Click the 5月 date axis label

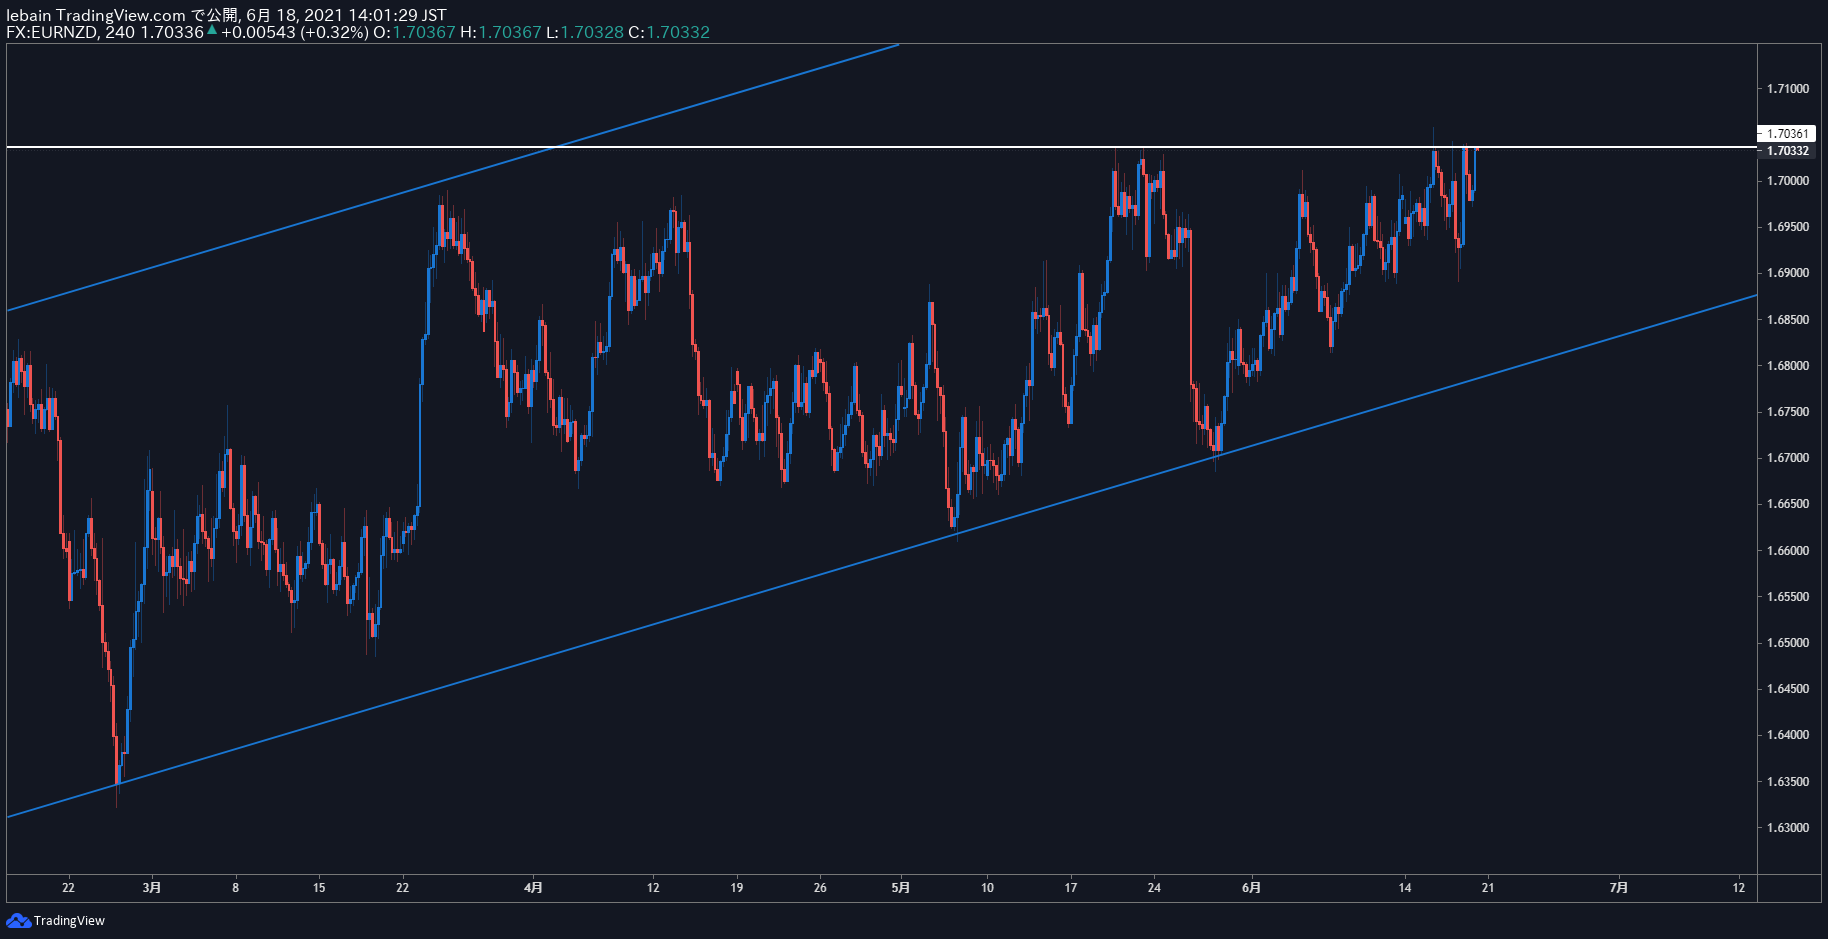pos(901,888)
